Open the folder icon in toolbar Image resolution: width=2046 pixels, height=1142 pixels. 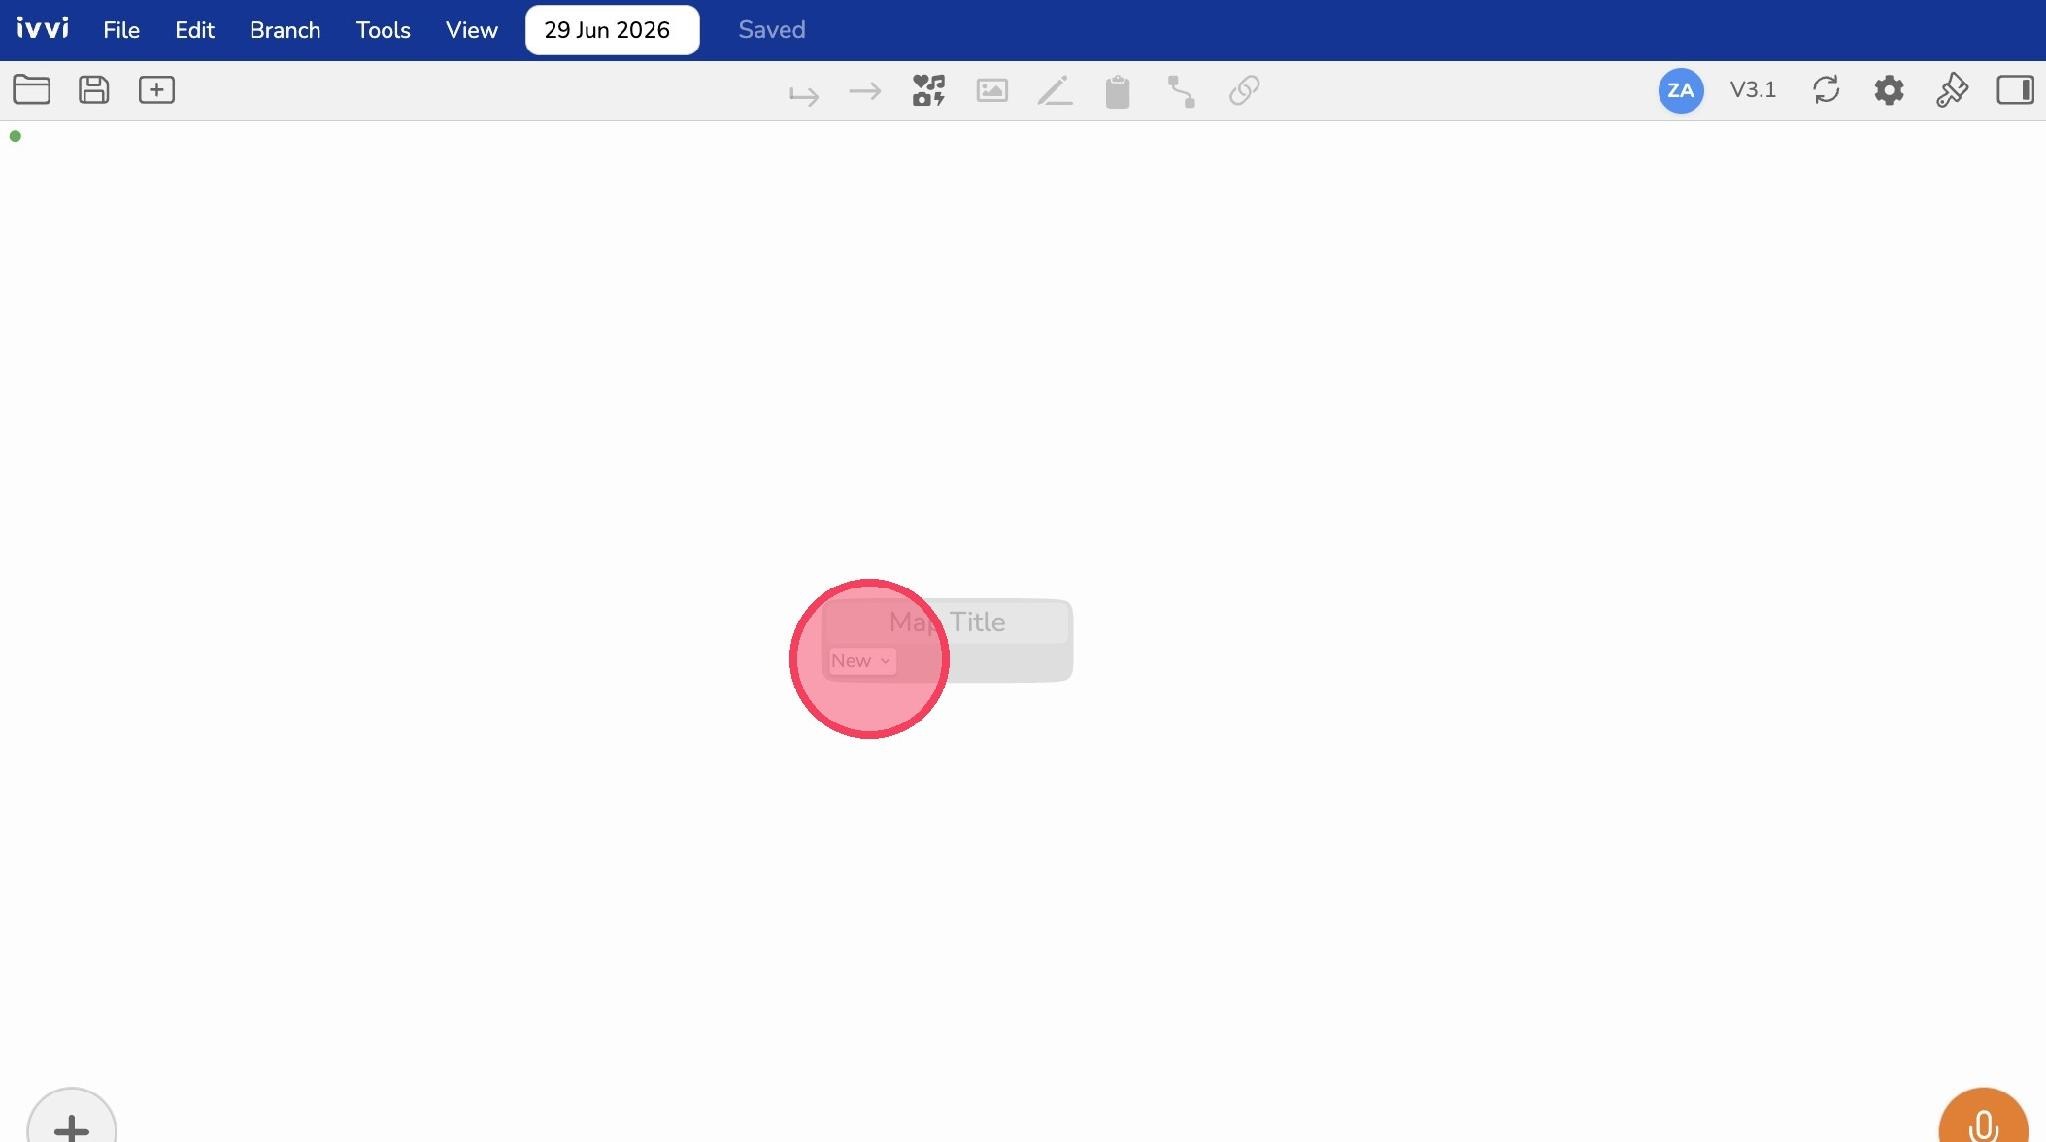click(x=32, y=90)
